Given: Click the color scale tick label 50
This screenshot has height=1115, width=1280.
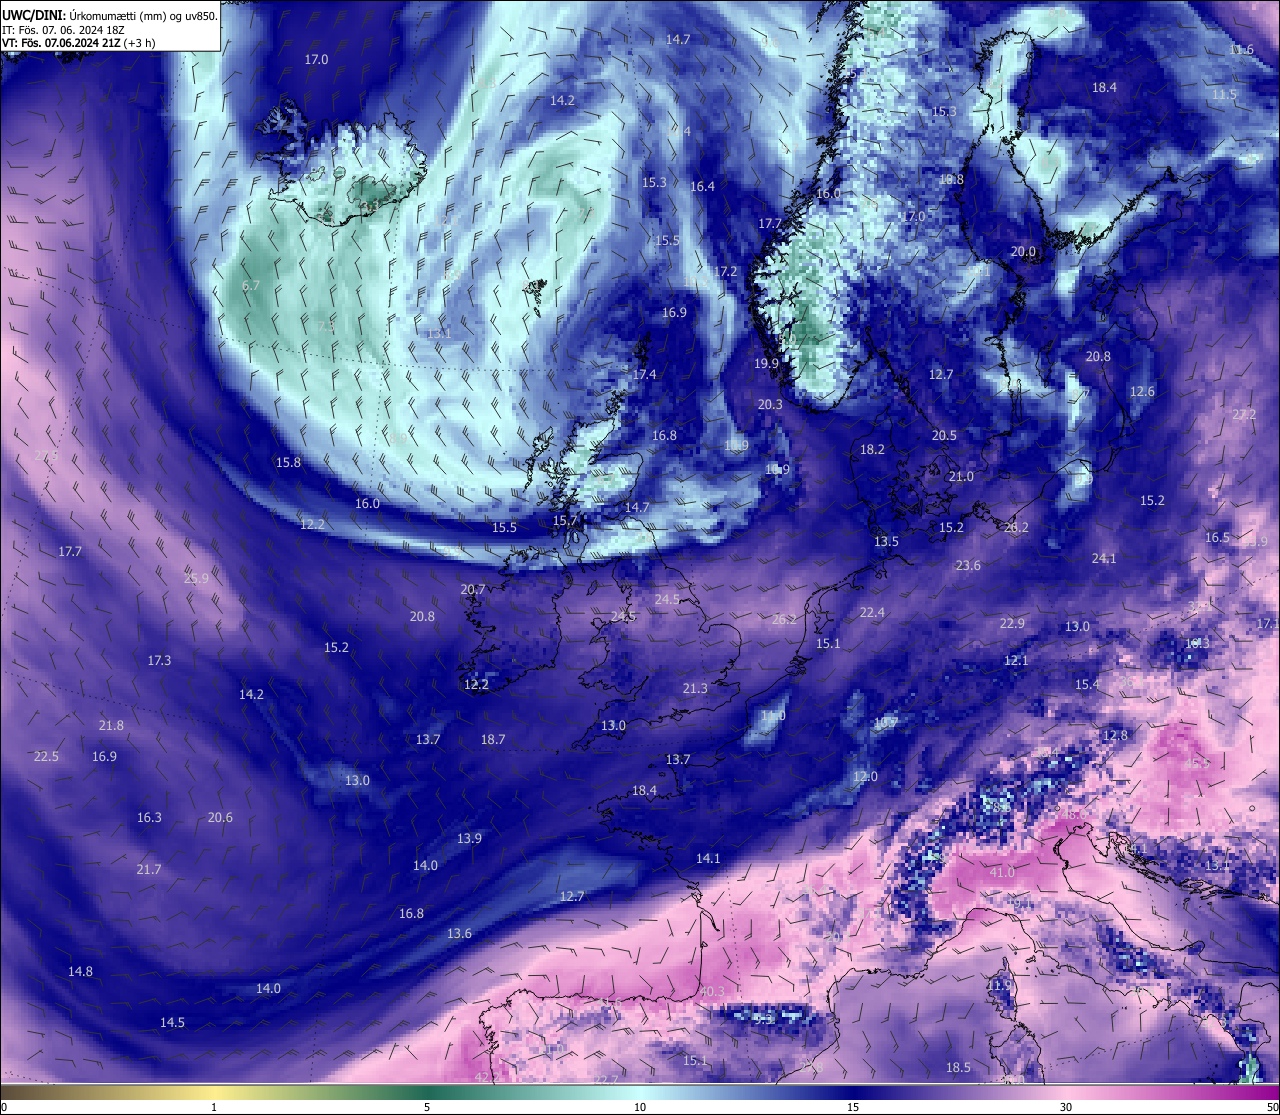Looking at the screenshot, I should tap(1272, 1107).
